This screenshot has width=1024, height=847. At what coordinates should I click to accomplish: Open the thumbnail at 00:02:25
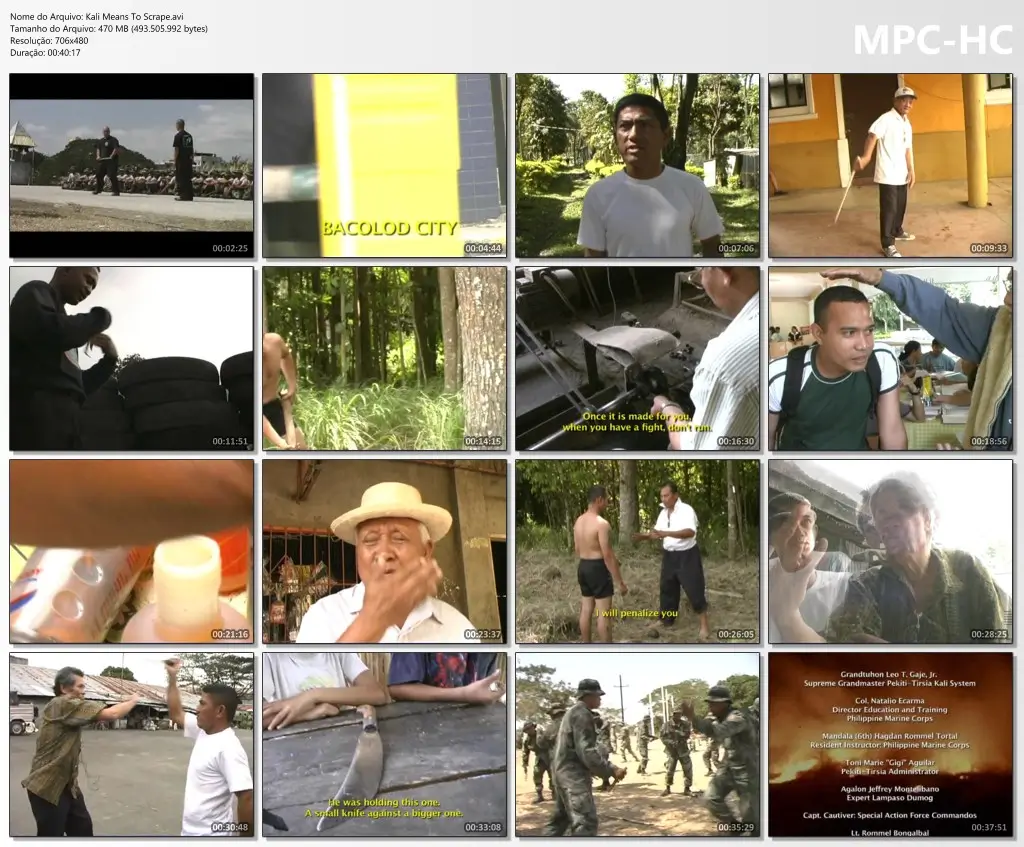point(131,165)
